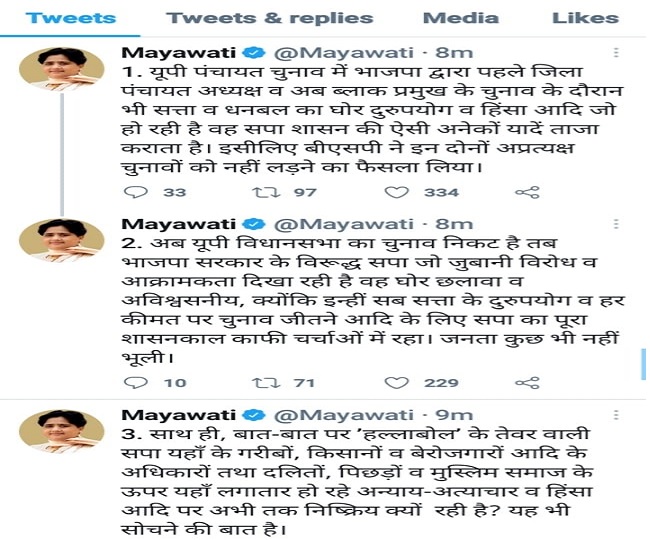Select the Tweets tab
This screenshot has width=650, height=540.
[x=70, y=18]
